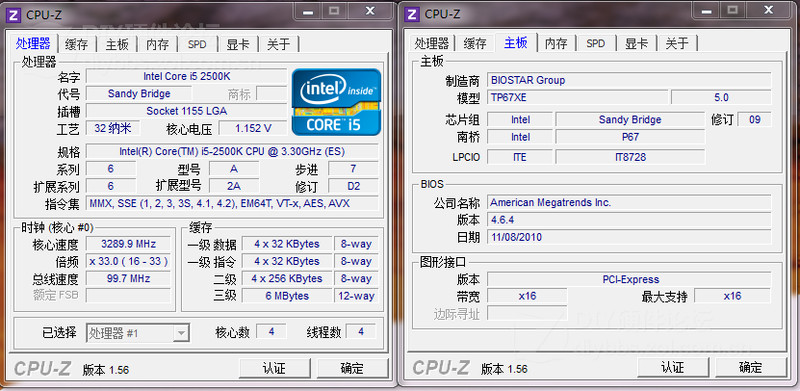Click 确定 button in left CPU-Z window
The width and height of the screenshot is (800, 391).
pyautogui.click(x=353, y=368)
